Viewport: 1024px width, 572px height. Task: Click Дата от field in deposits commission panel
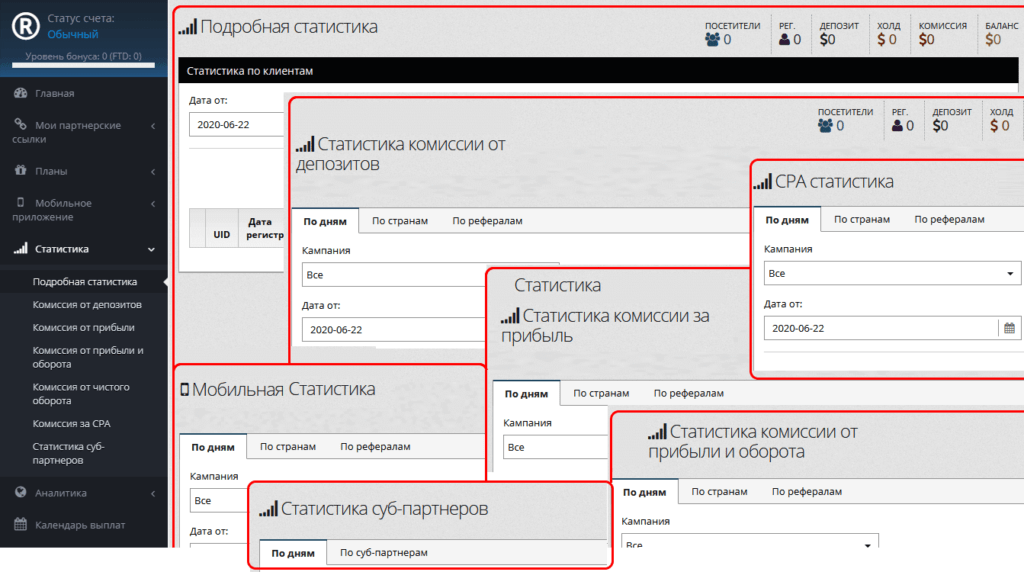point(394,329)
